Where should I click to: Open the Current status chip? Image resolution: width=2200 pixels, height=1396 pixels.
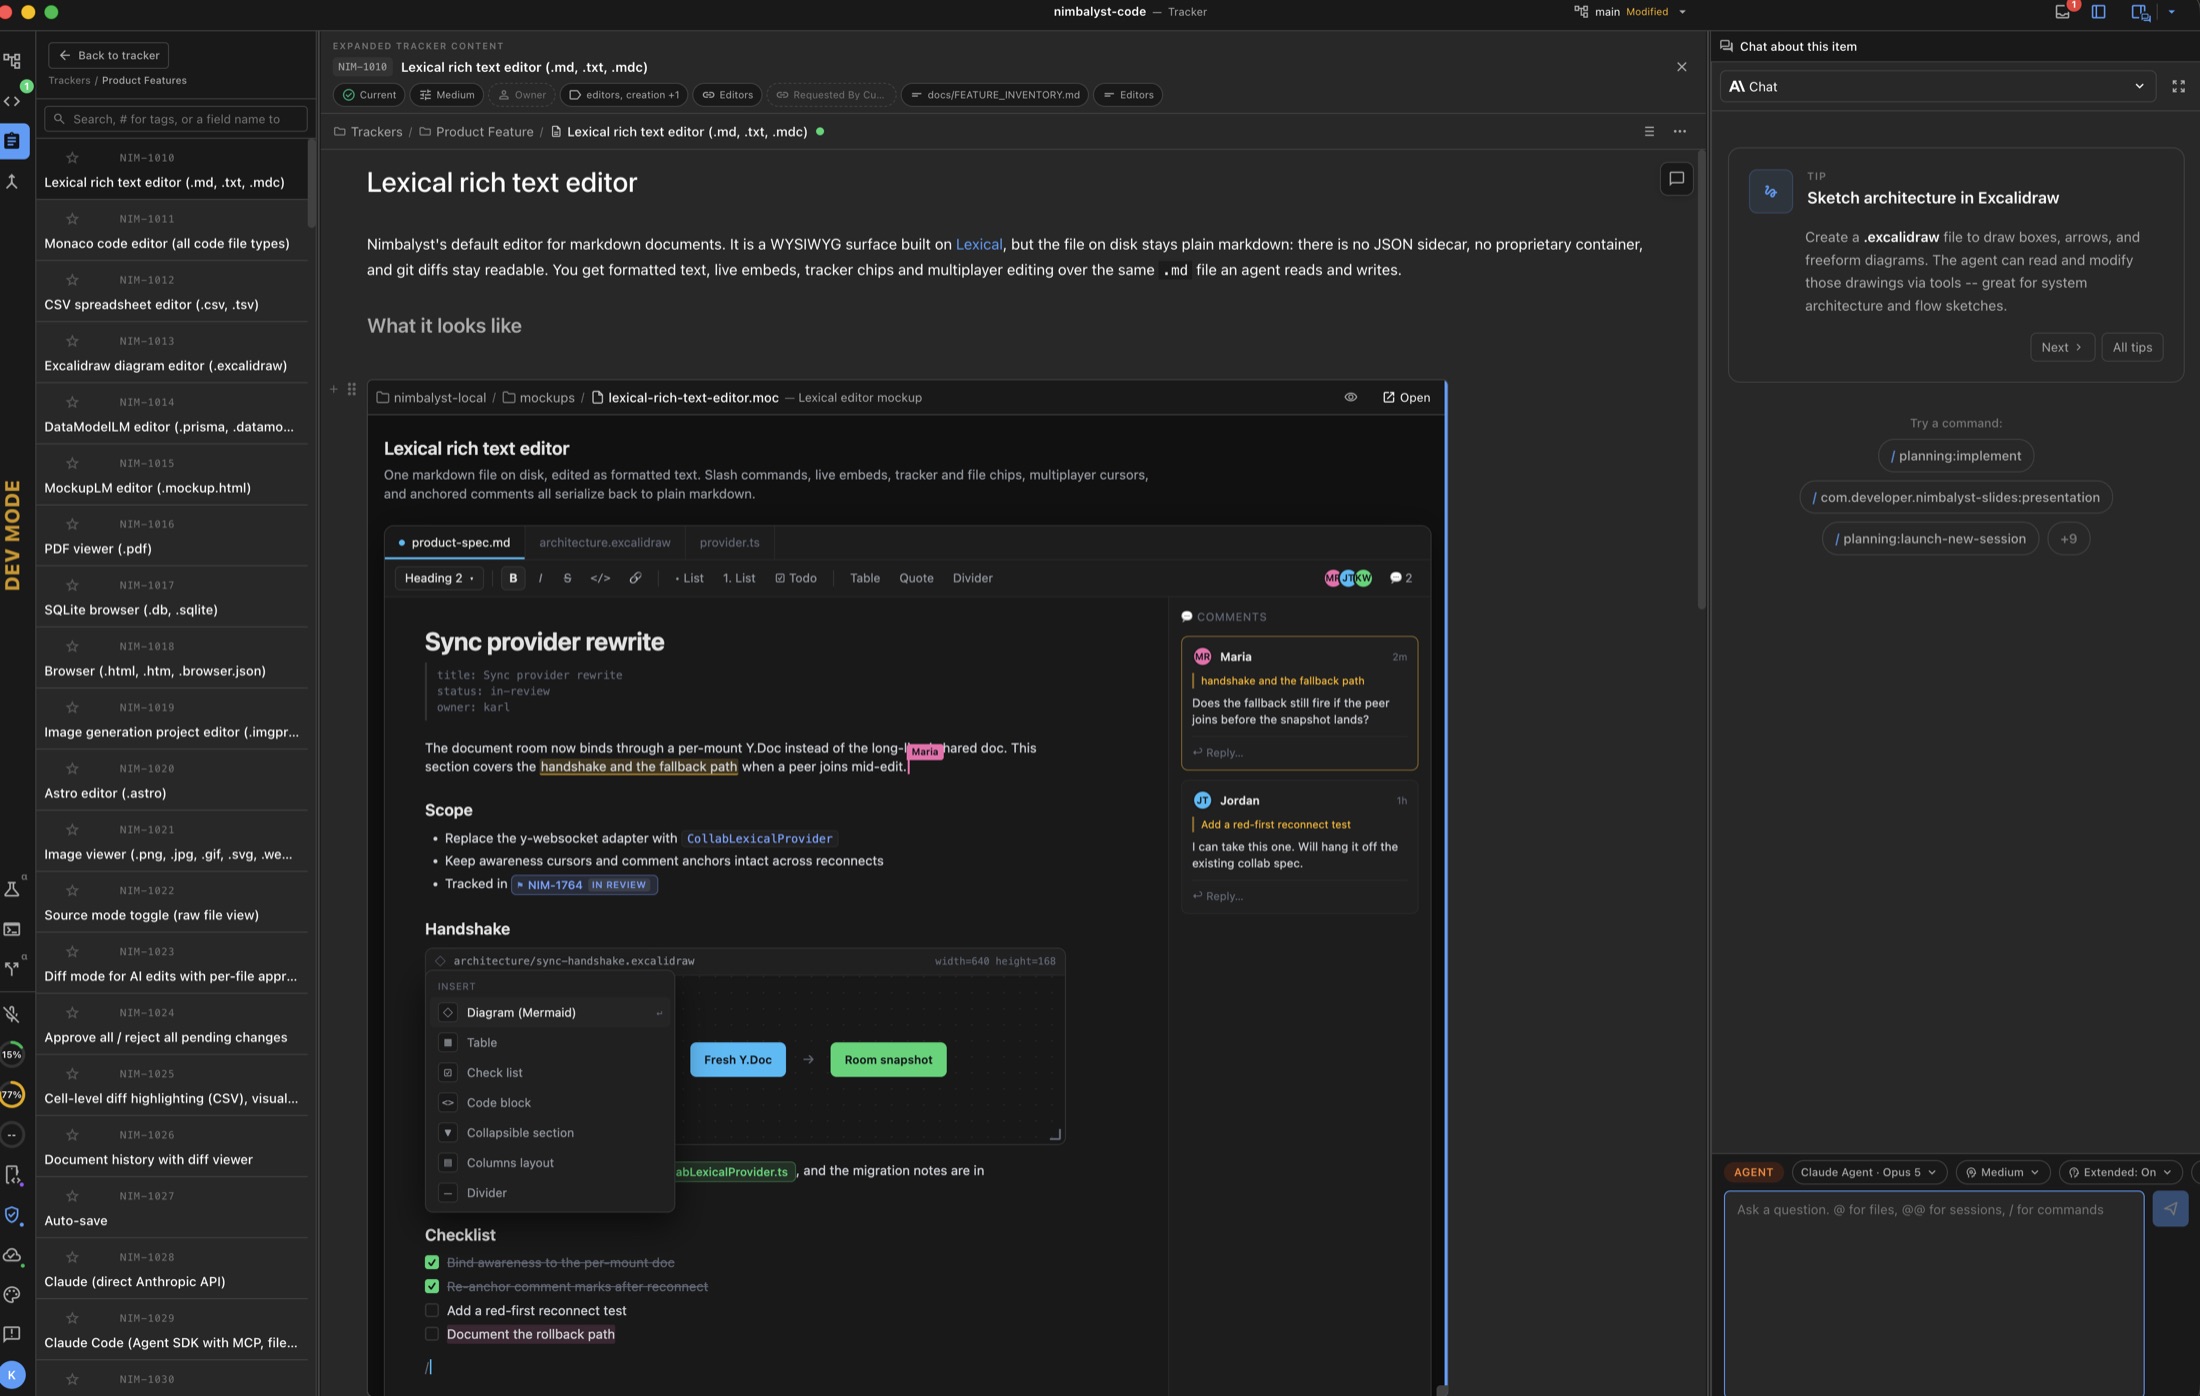369,95
